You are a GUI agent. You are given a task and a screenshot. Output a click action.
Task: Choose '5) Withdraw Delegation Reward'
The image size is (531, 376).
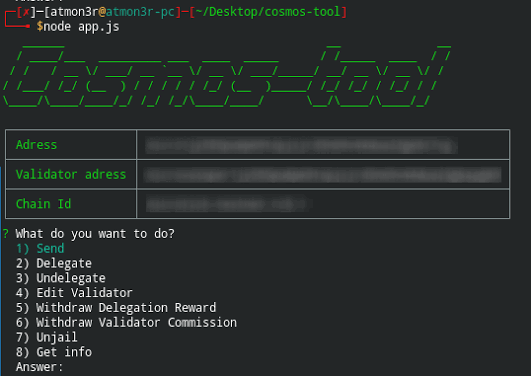coord(116,308)
